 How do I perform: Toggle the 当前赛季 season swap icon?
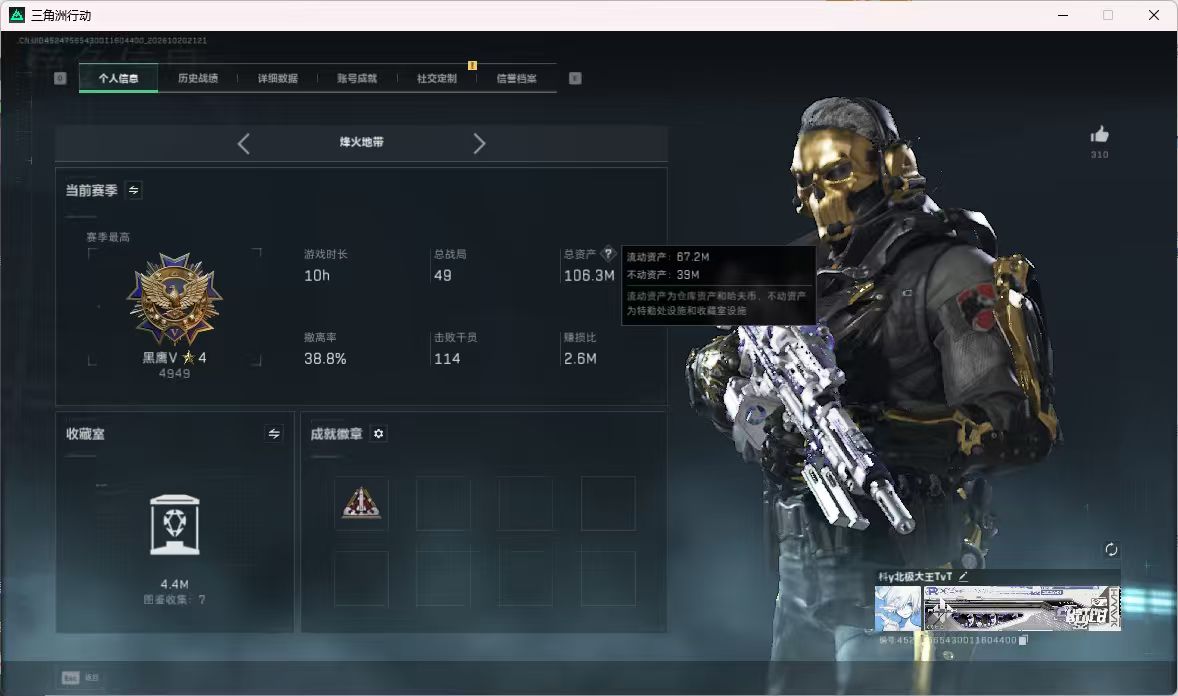coord(134,190)
